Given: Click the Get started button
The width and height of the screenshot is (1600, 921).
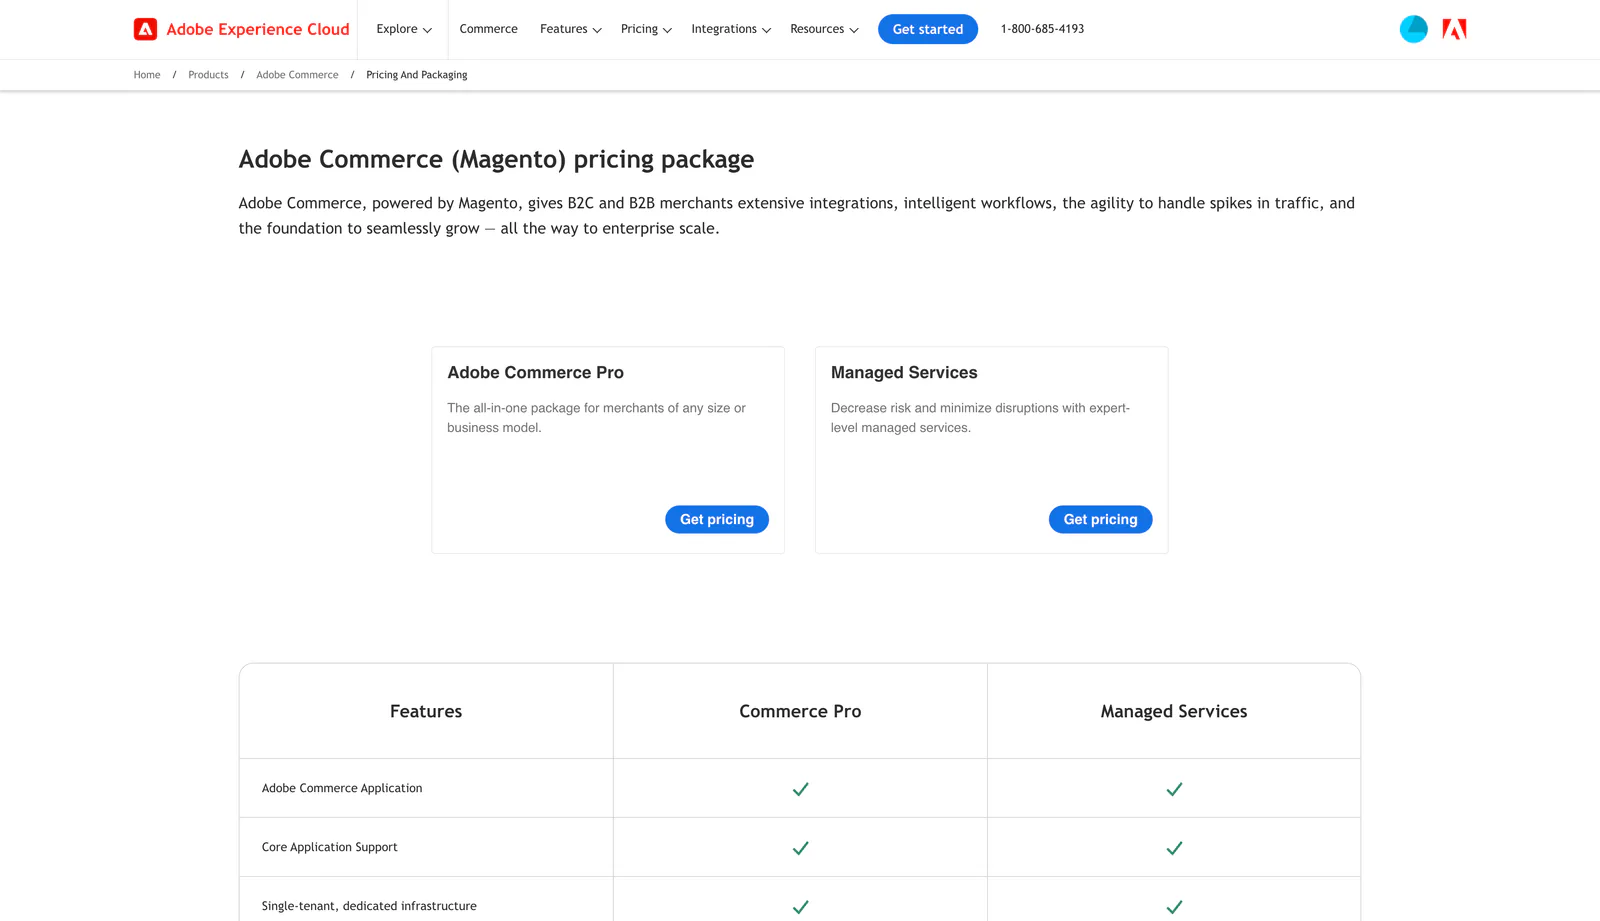Looking at the screenshot, I should coord(928,29).
